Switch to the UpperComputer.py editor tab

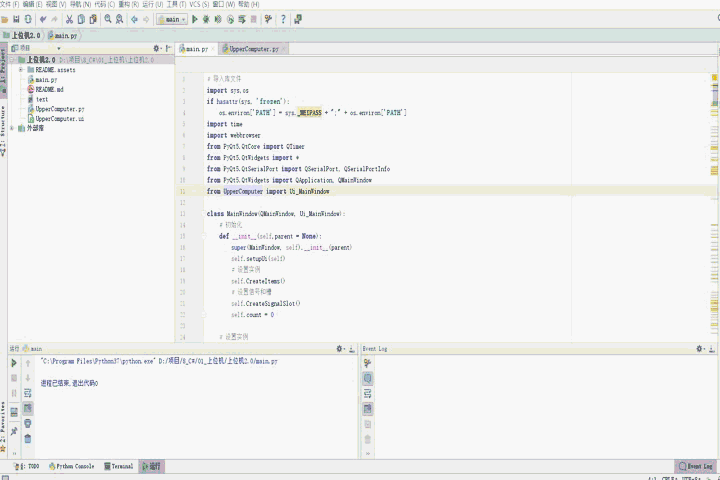click(x=251, y=48)
